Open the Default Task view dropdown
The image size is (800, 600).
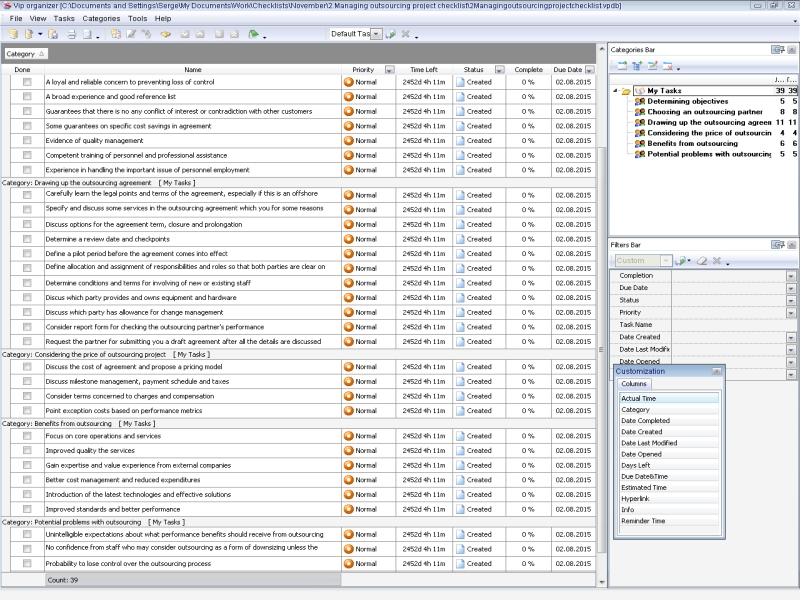(x=377, y=34)
